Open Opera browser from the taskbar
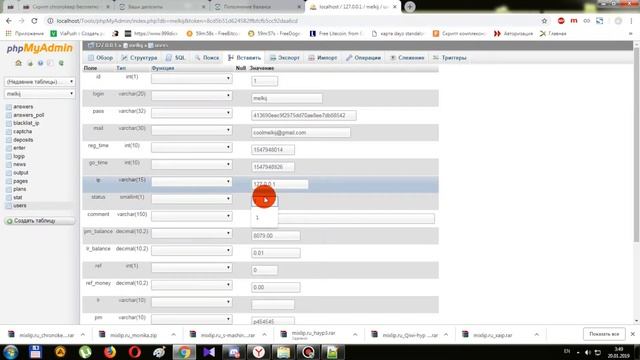This screenshot has width=640, height=360. coord(135,352)
